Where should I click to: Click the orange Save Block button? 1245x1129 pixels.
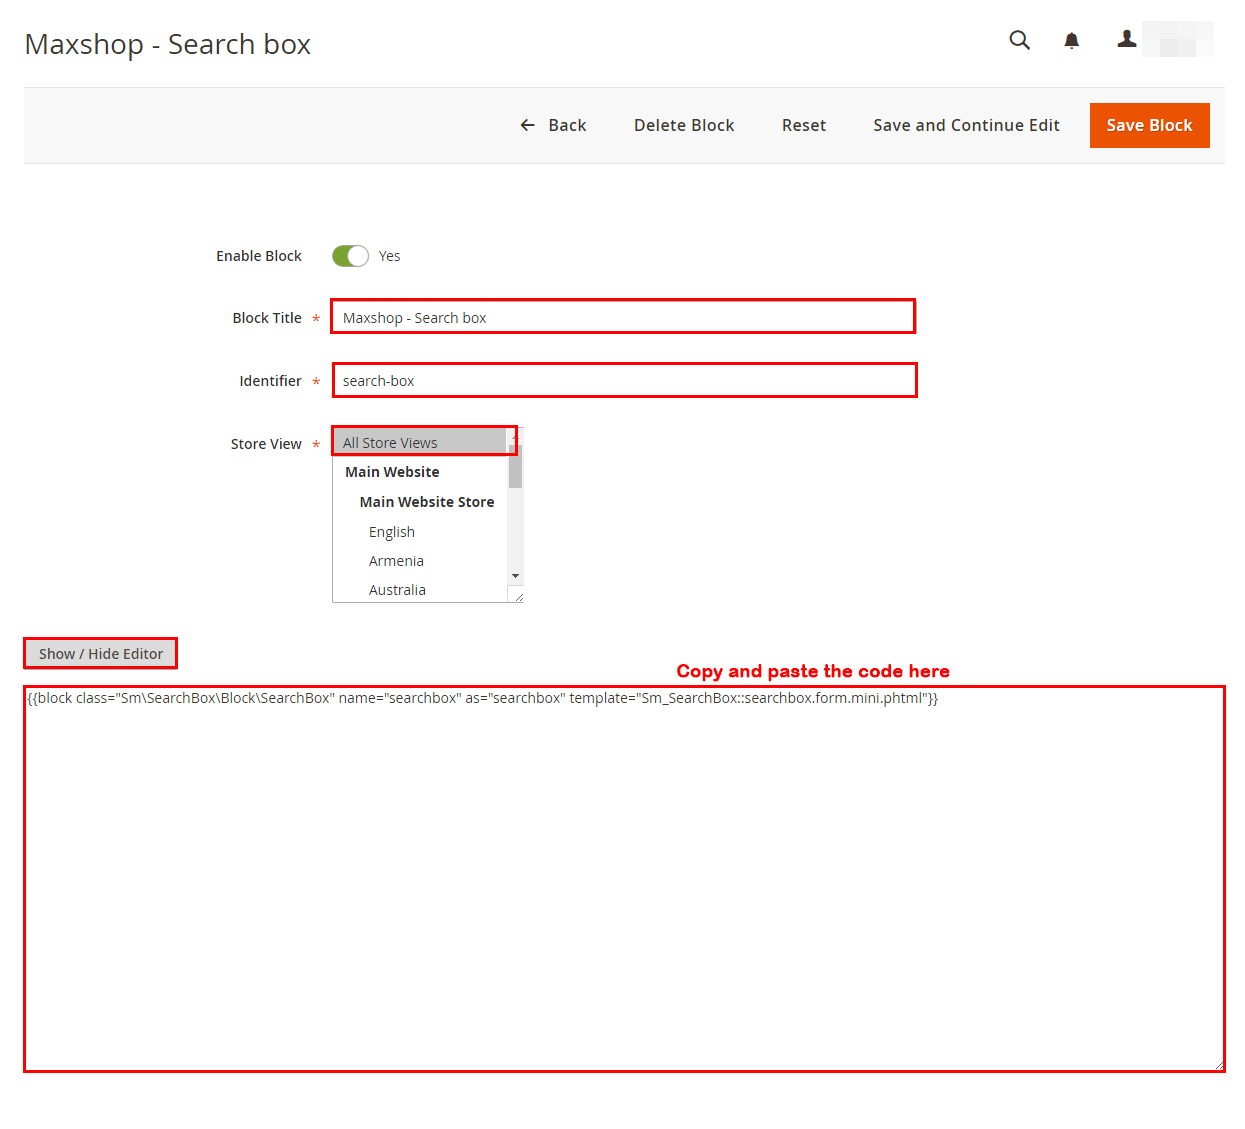(x=1149, y=125)
